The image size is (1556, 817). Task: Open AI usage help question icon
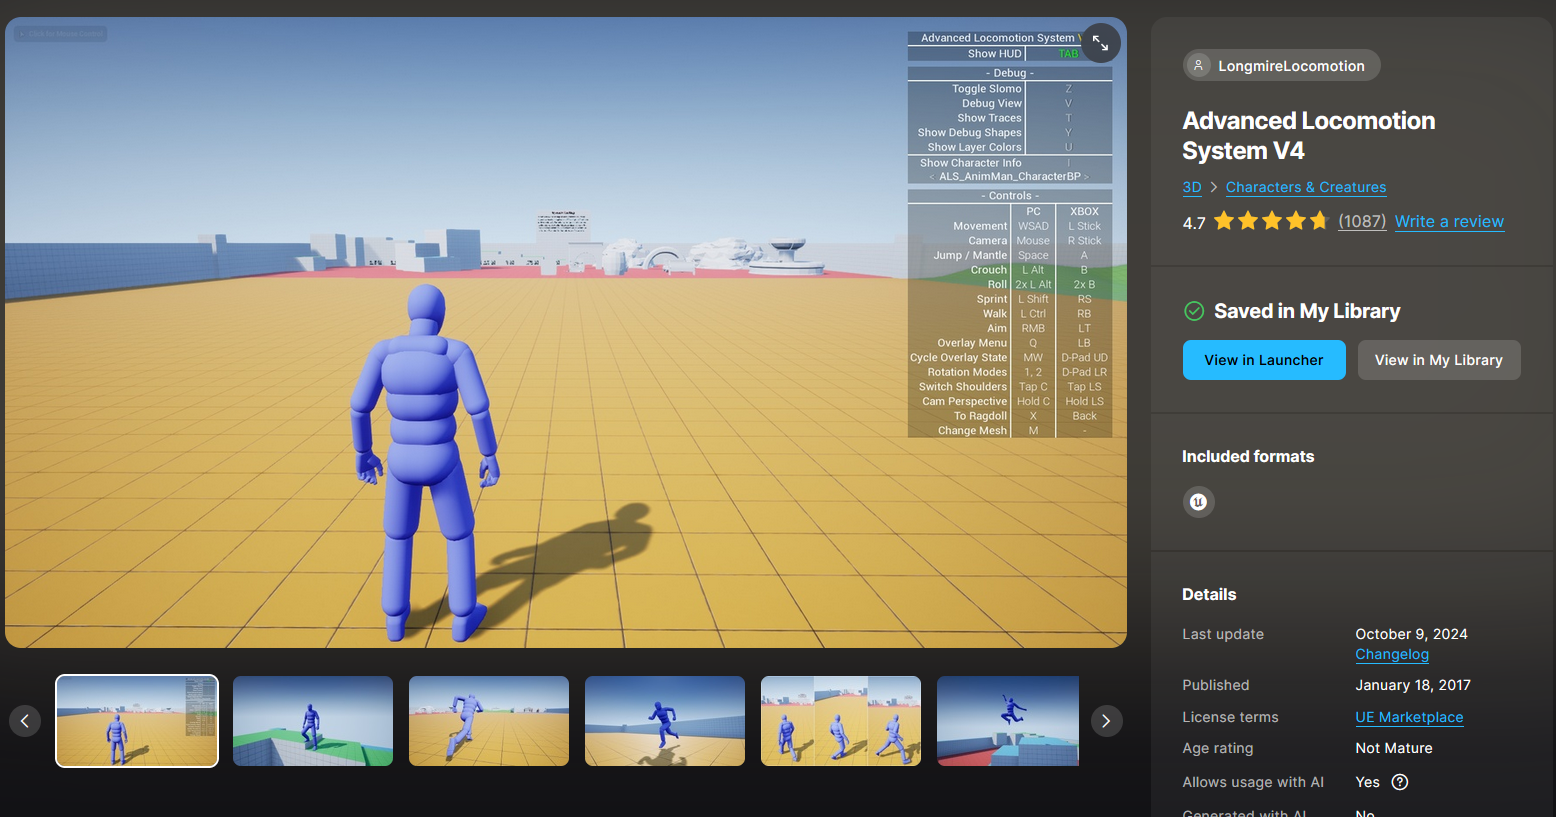coord(1400,782)
